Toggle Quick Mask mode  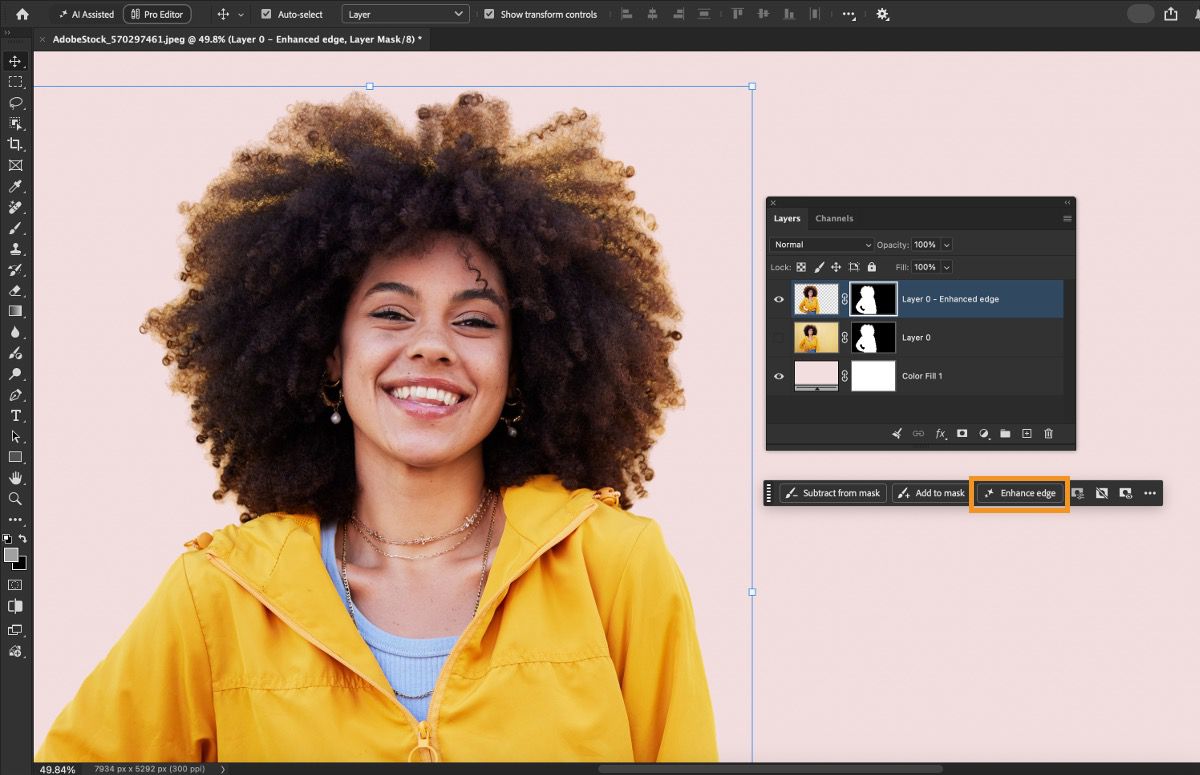[15, 584]
